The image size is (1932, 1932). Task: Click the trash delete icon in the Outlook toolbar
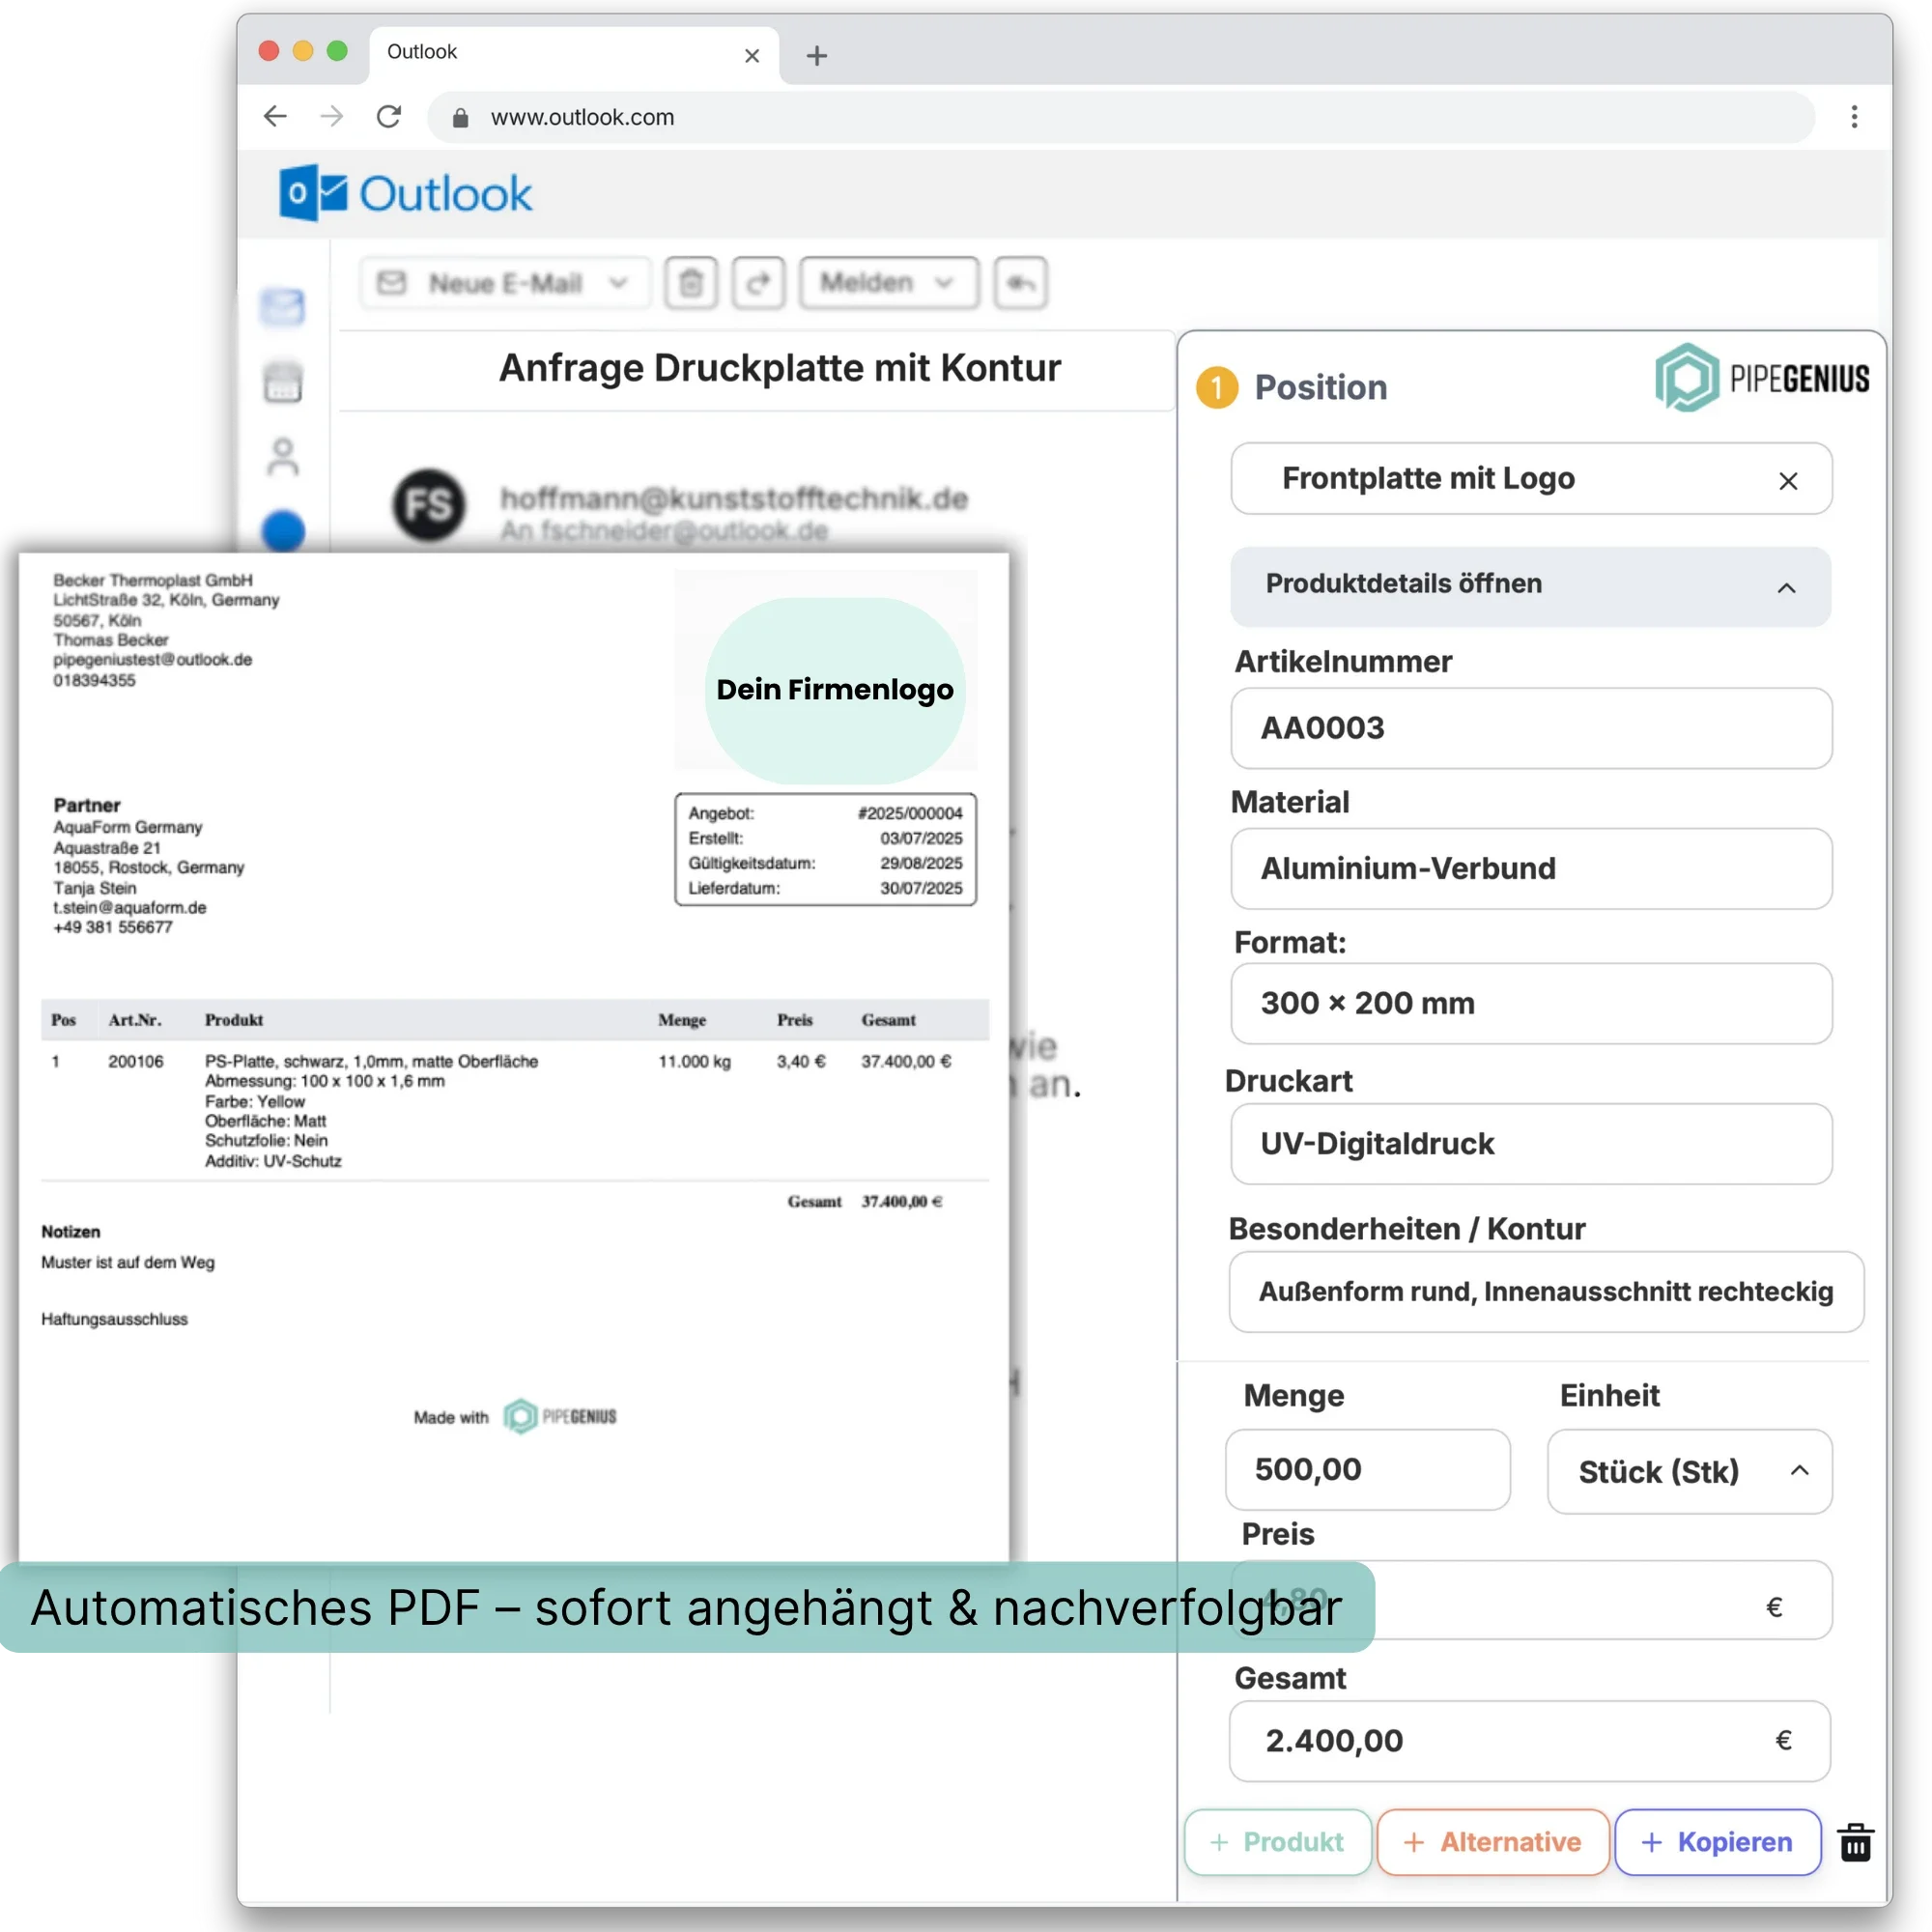pos(690,283)
